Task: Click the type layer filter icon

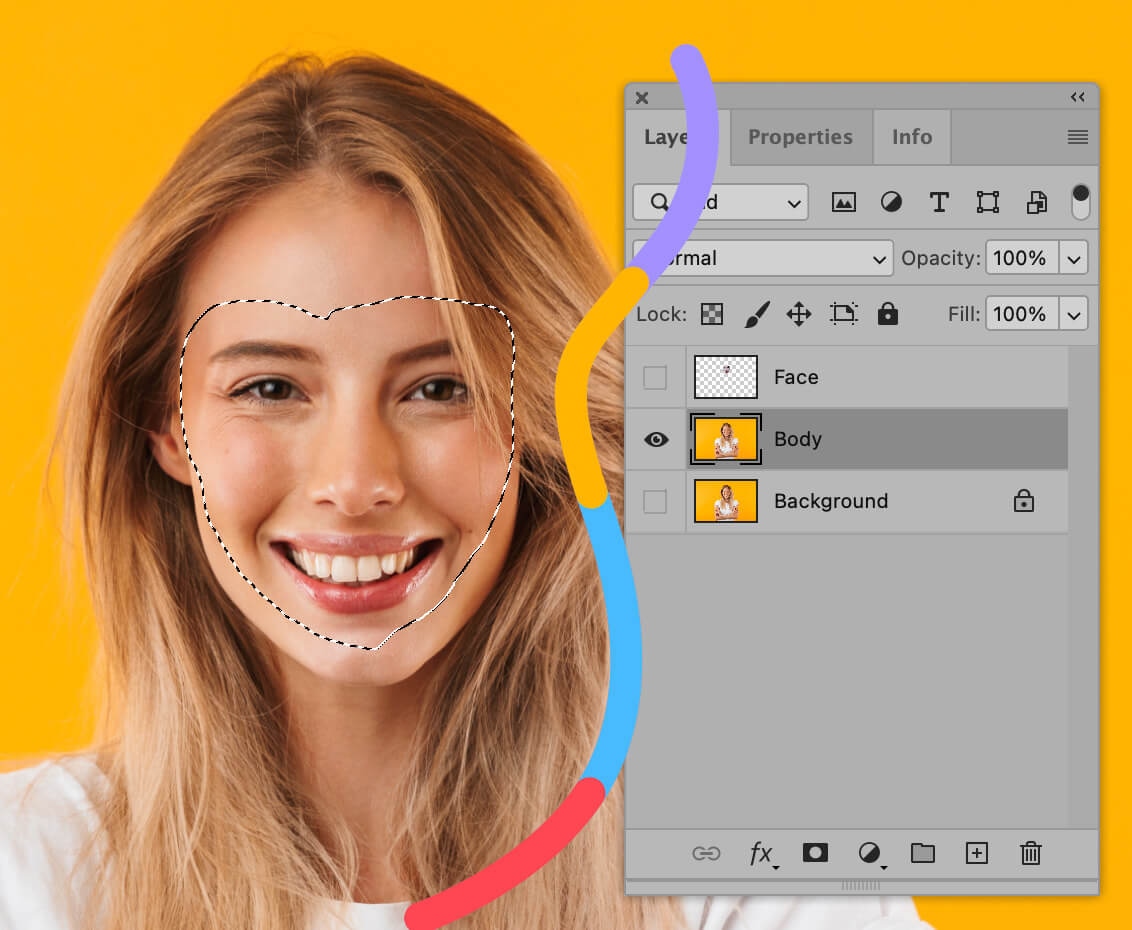Action: (x=939, y=202)
